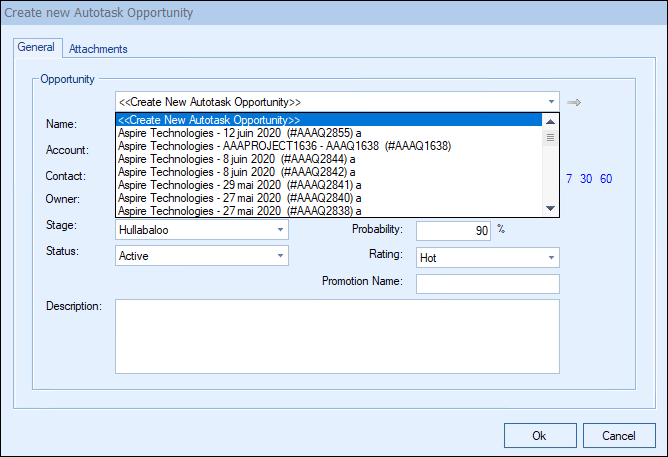
Task: Click the 60 days link
Action: (x=606, y=179)
